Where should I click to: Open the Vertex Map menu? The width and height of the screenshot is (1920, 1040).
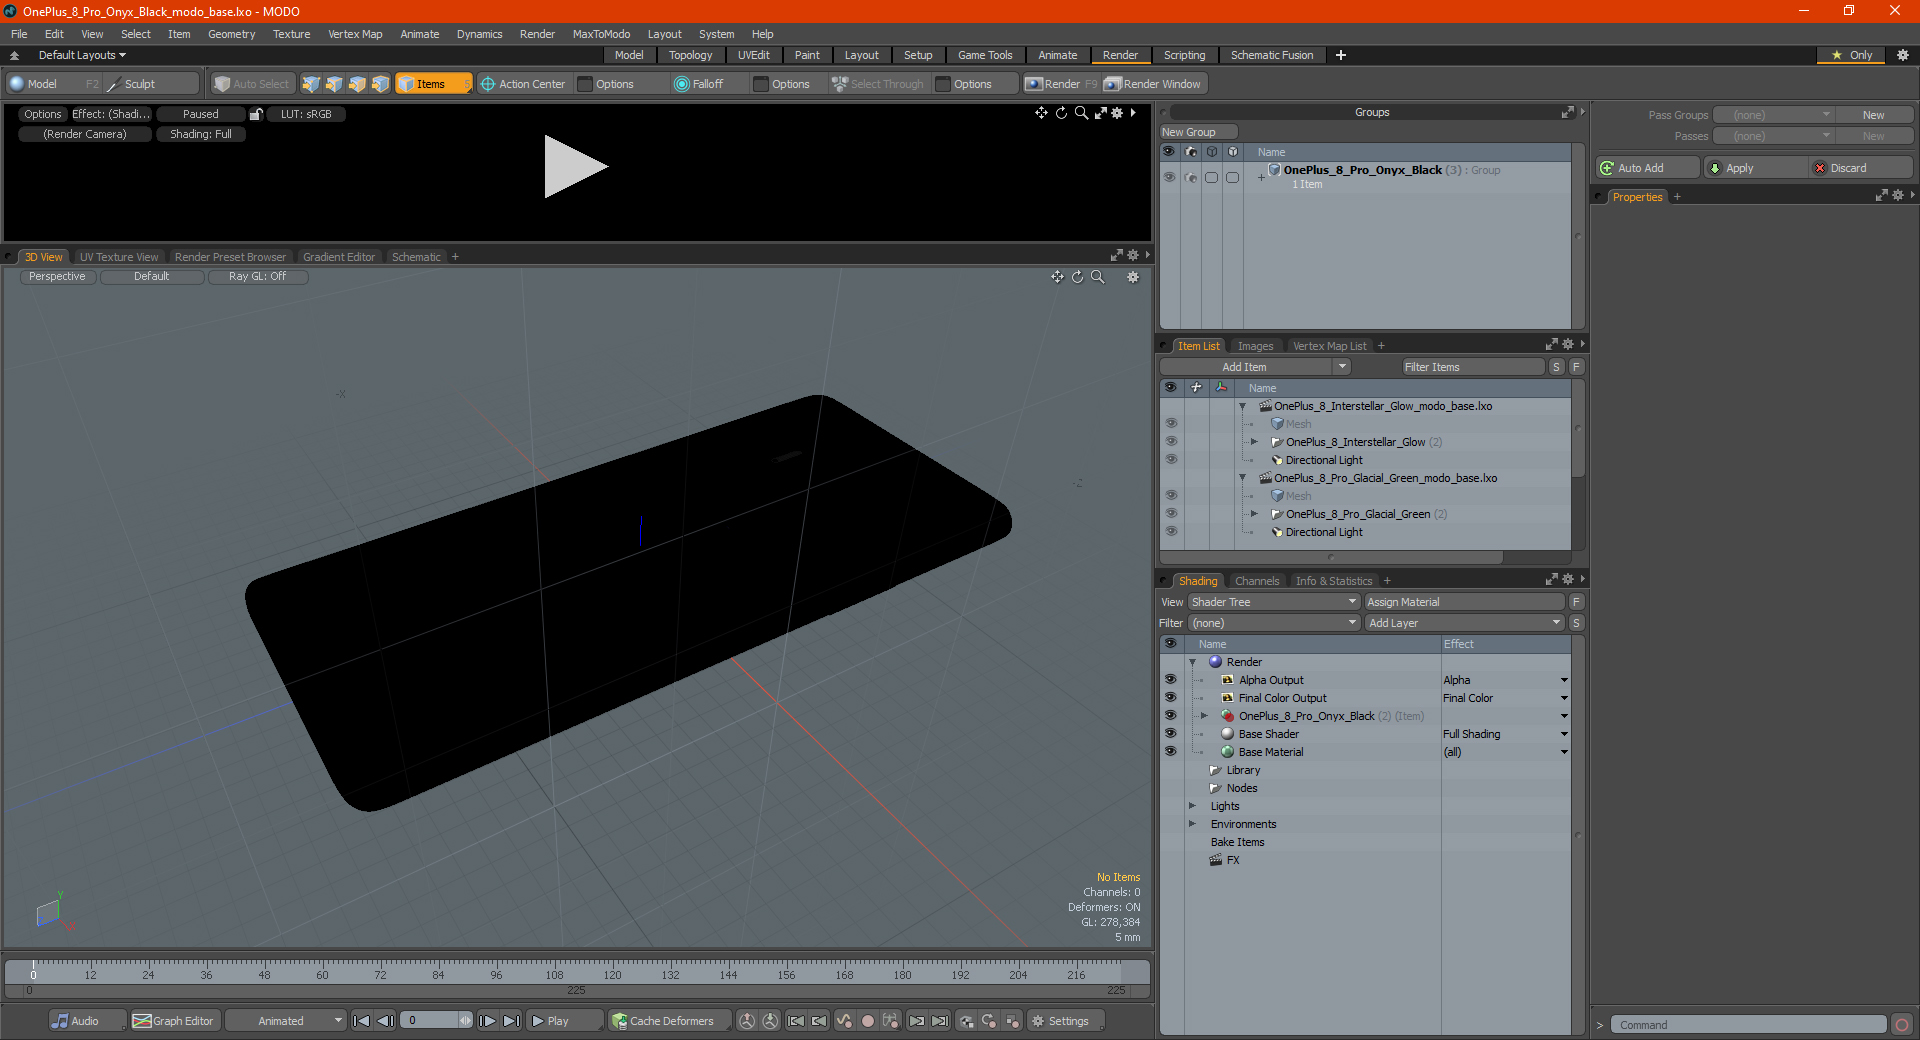click(355, 34)
